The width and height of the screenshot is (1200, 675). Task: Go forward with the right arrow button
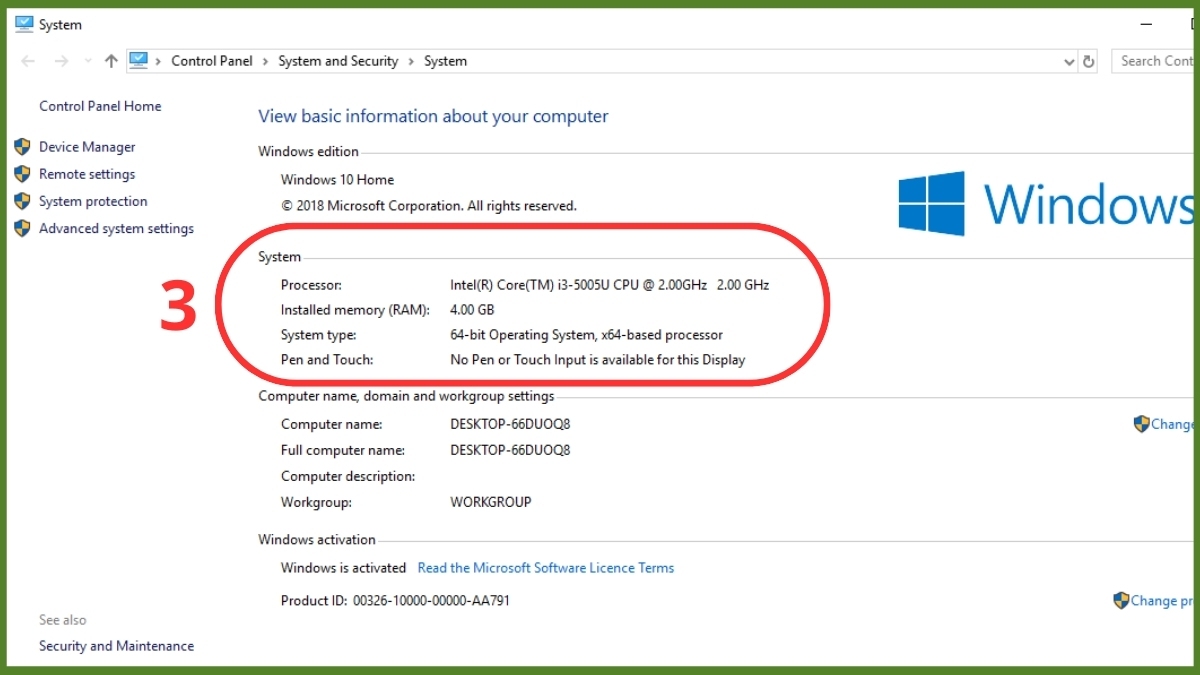coord(61,61)
